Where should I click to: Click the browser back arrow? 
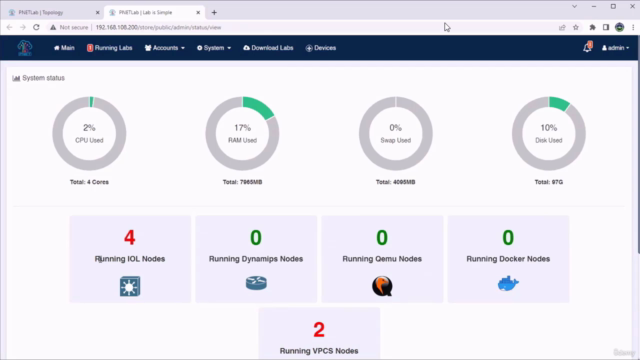tap(9, 27)
